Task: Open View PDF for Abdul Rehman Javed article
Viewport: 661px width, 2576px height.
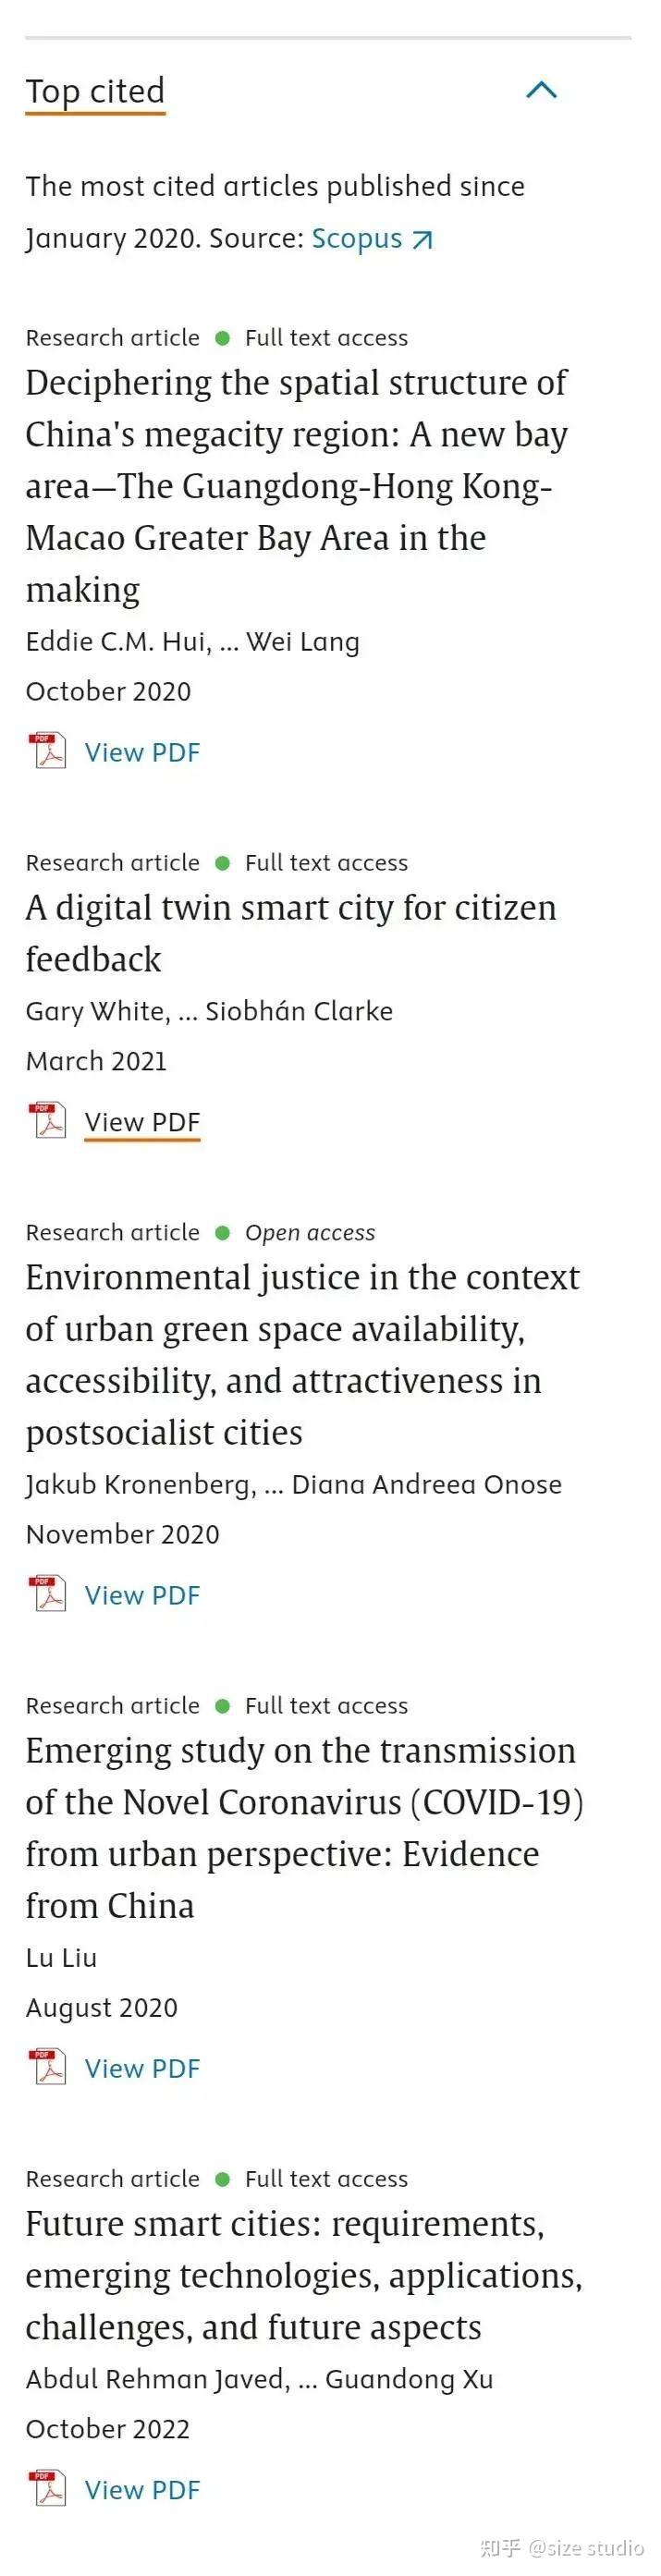Action: [x=142, y=2490]
